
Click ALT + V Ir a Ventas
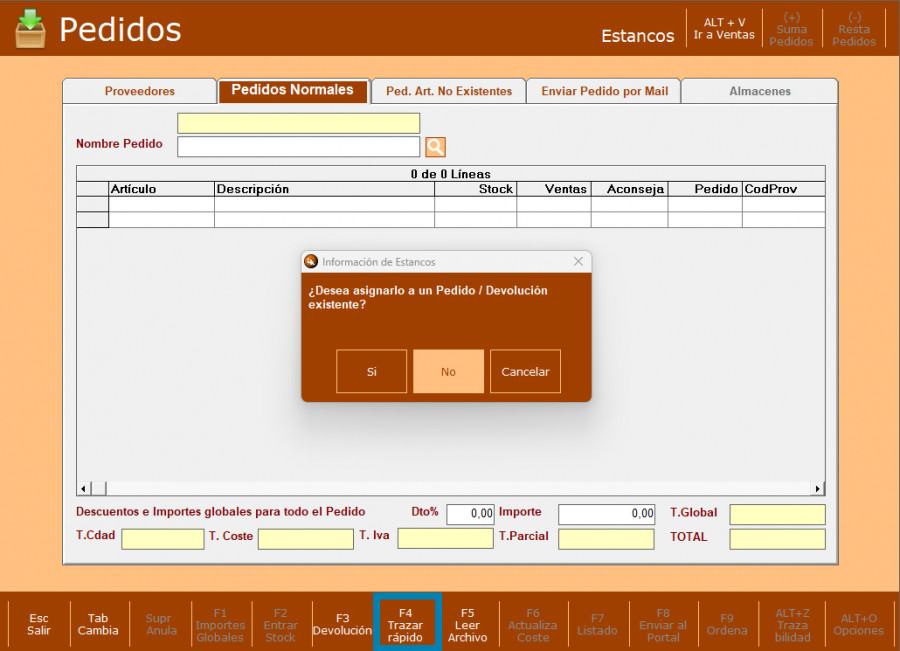pyautogui.click(x=724, y=29)
